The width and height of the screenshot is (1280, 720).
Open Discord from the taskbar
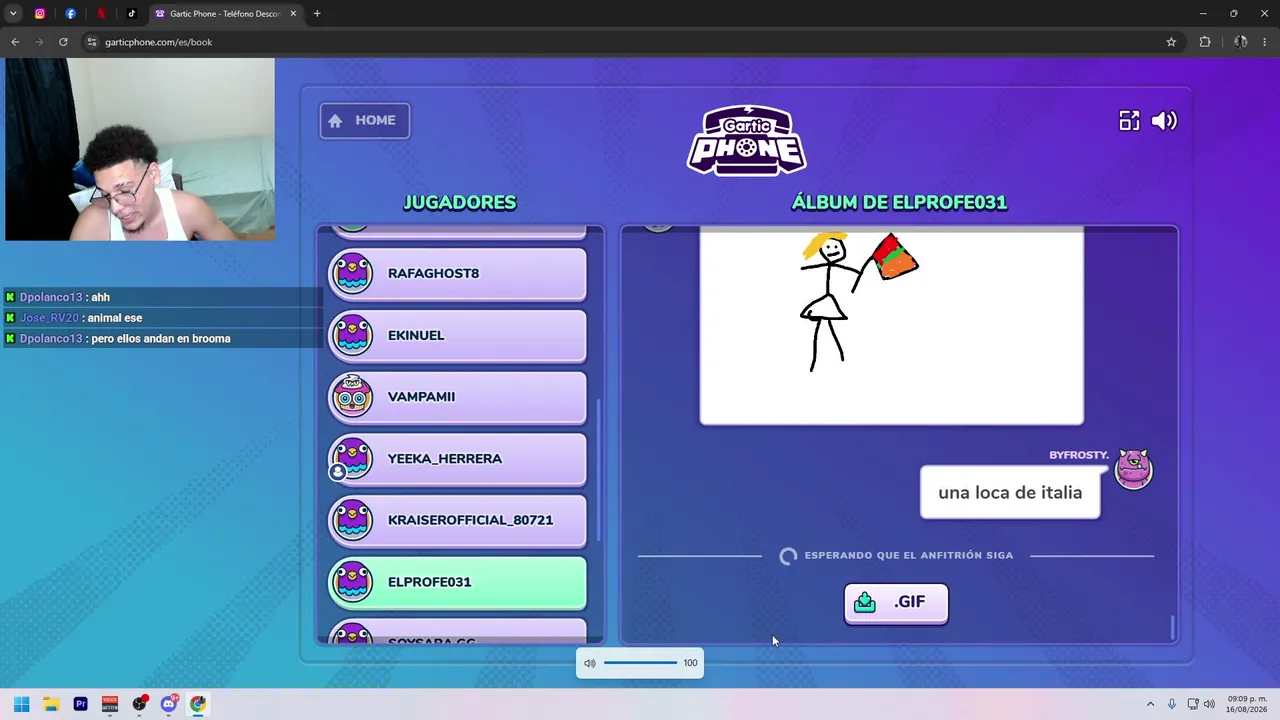[169, 704]
